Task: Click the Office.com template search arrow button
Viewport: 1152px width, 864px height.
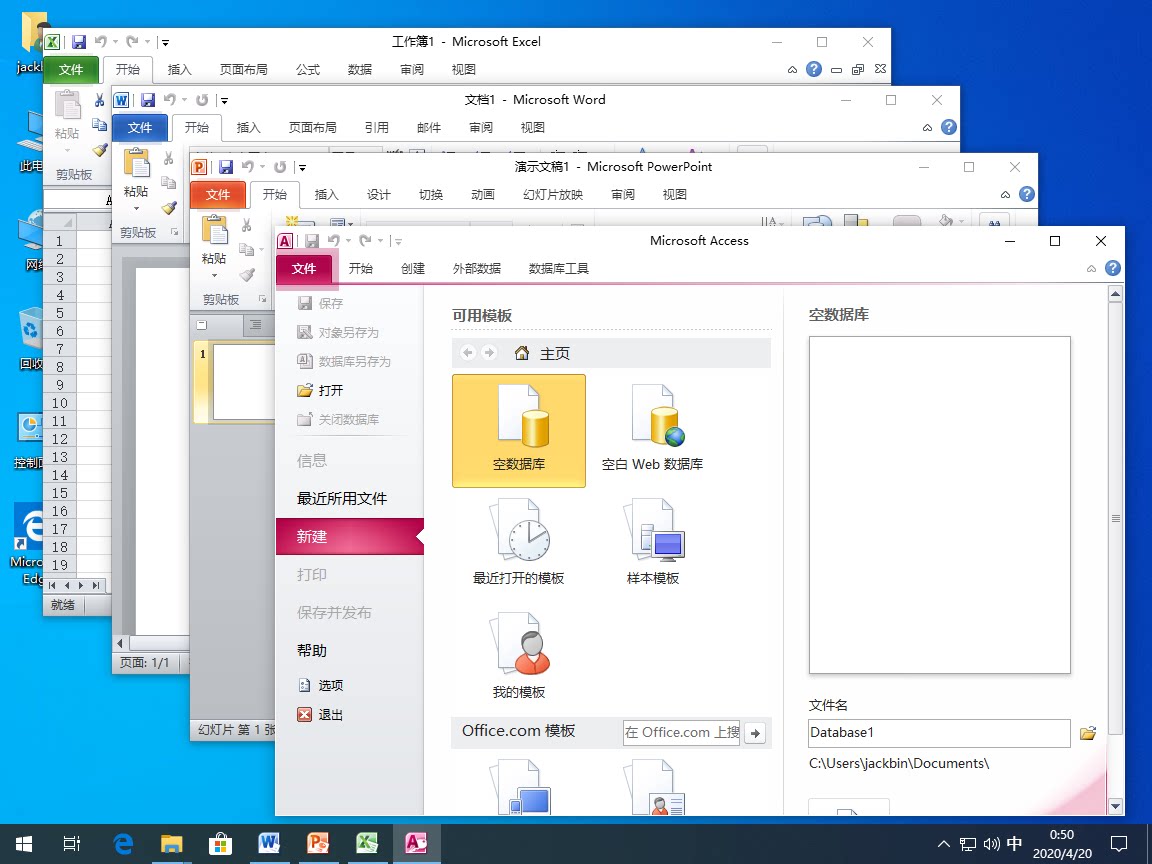Action: coord(756,733)
